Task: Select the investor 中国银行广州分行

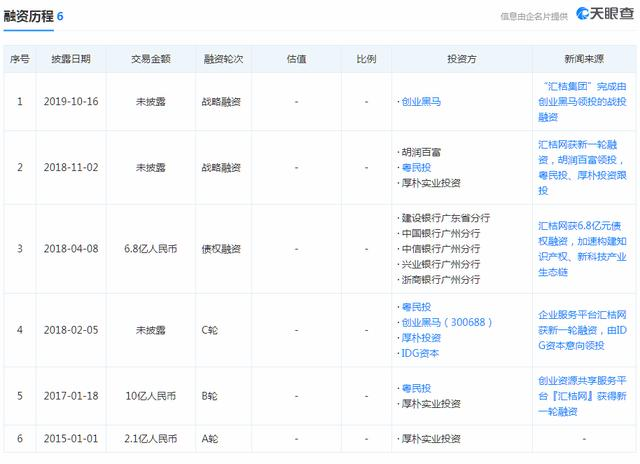Action: click(x=440, y=233)
